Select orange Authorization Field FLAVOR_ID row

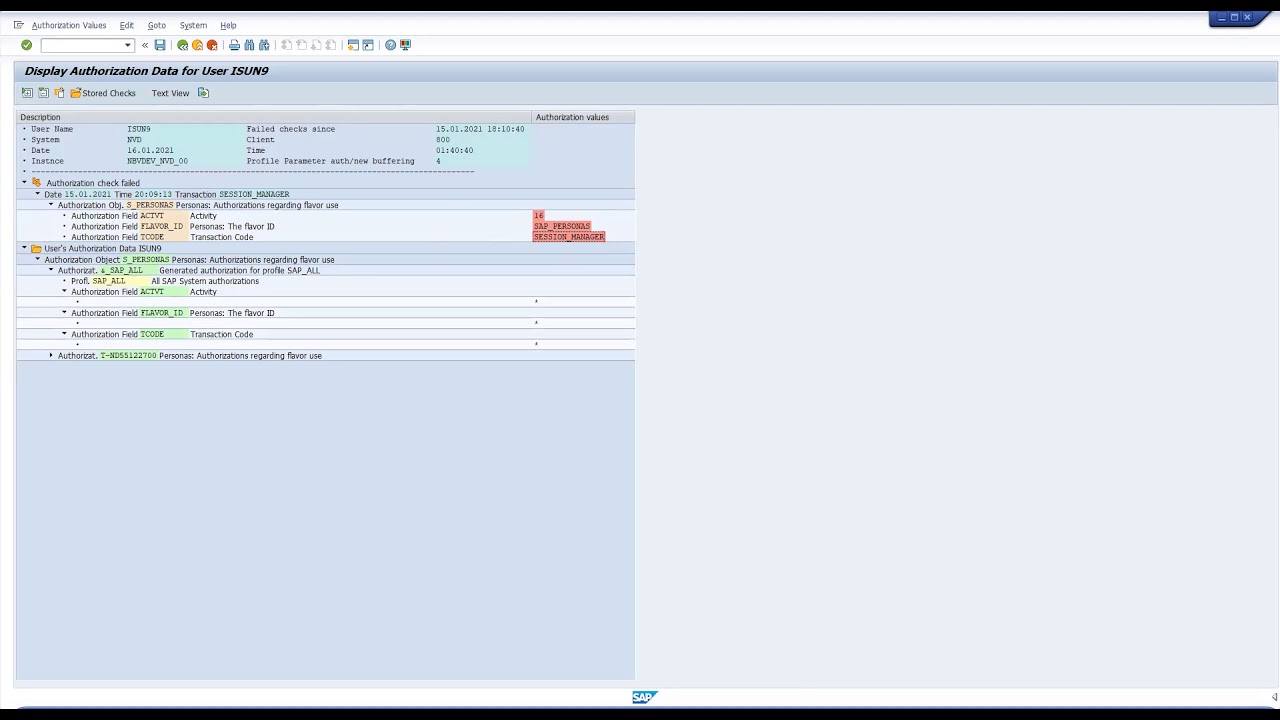point(325,227)
